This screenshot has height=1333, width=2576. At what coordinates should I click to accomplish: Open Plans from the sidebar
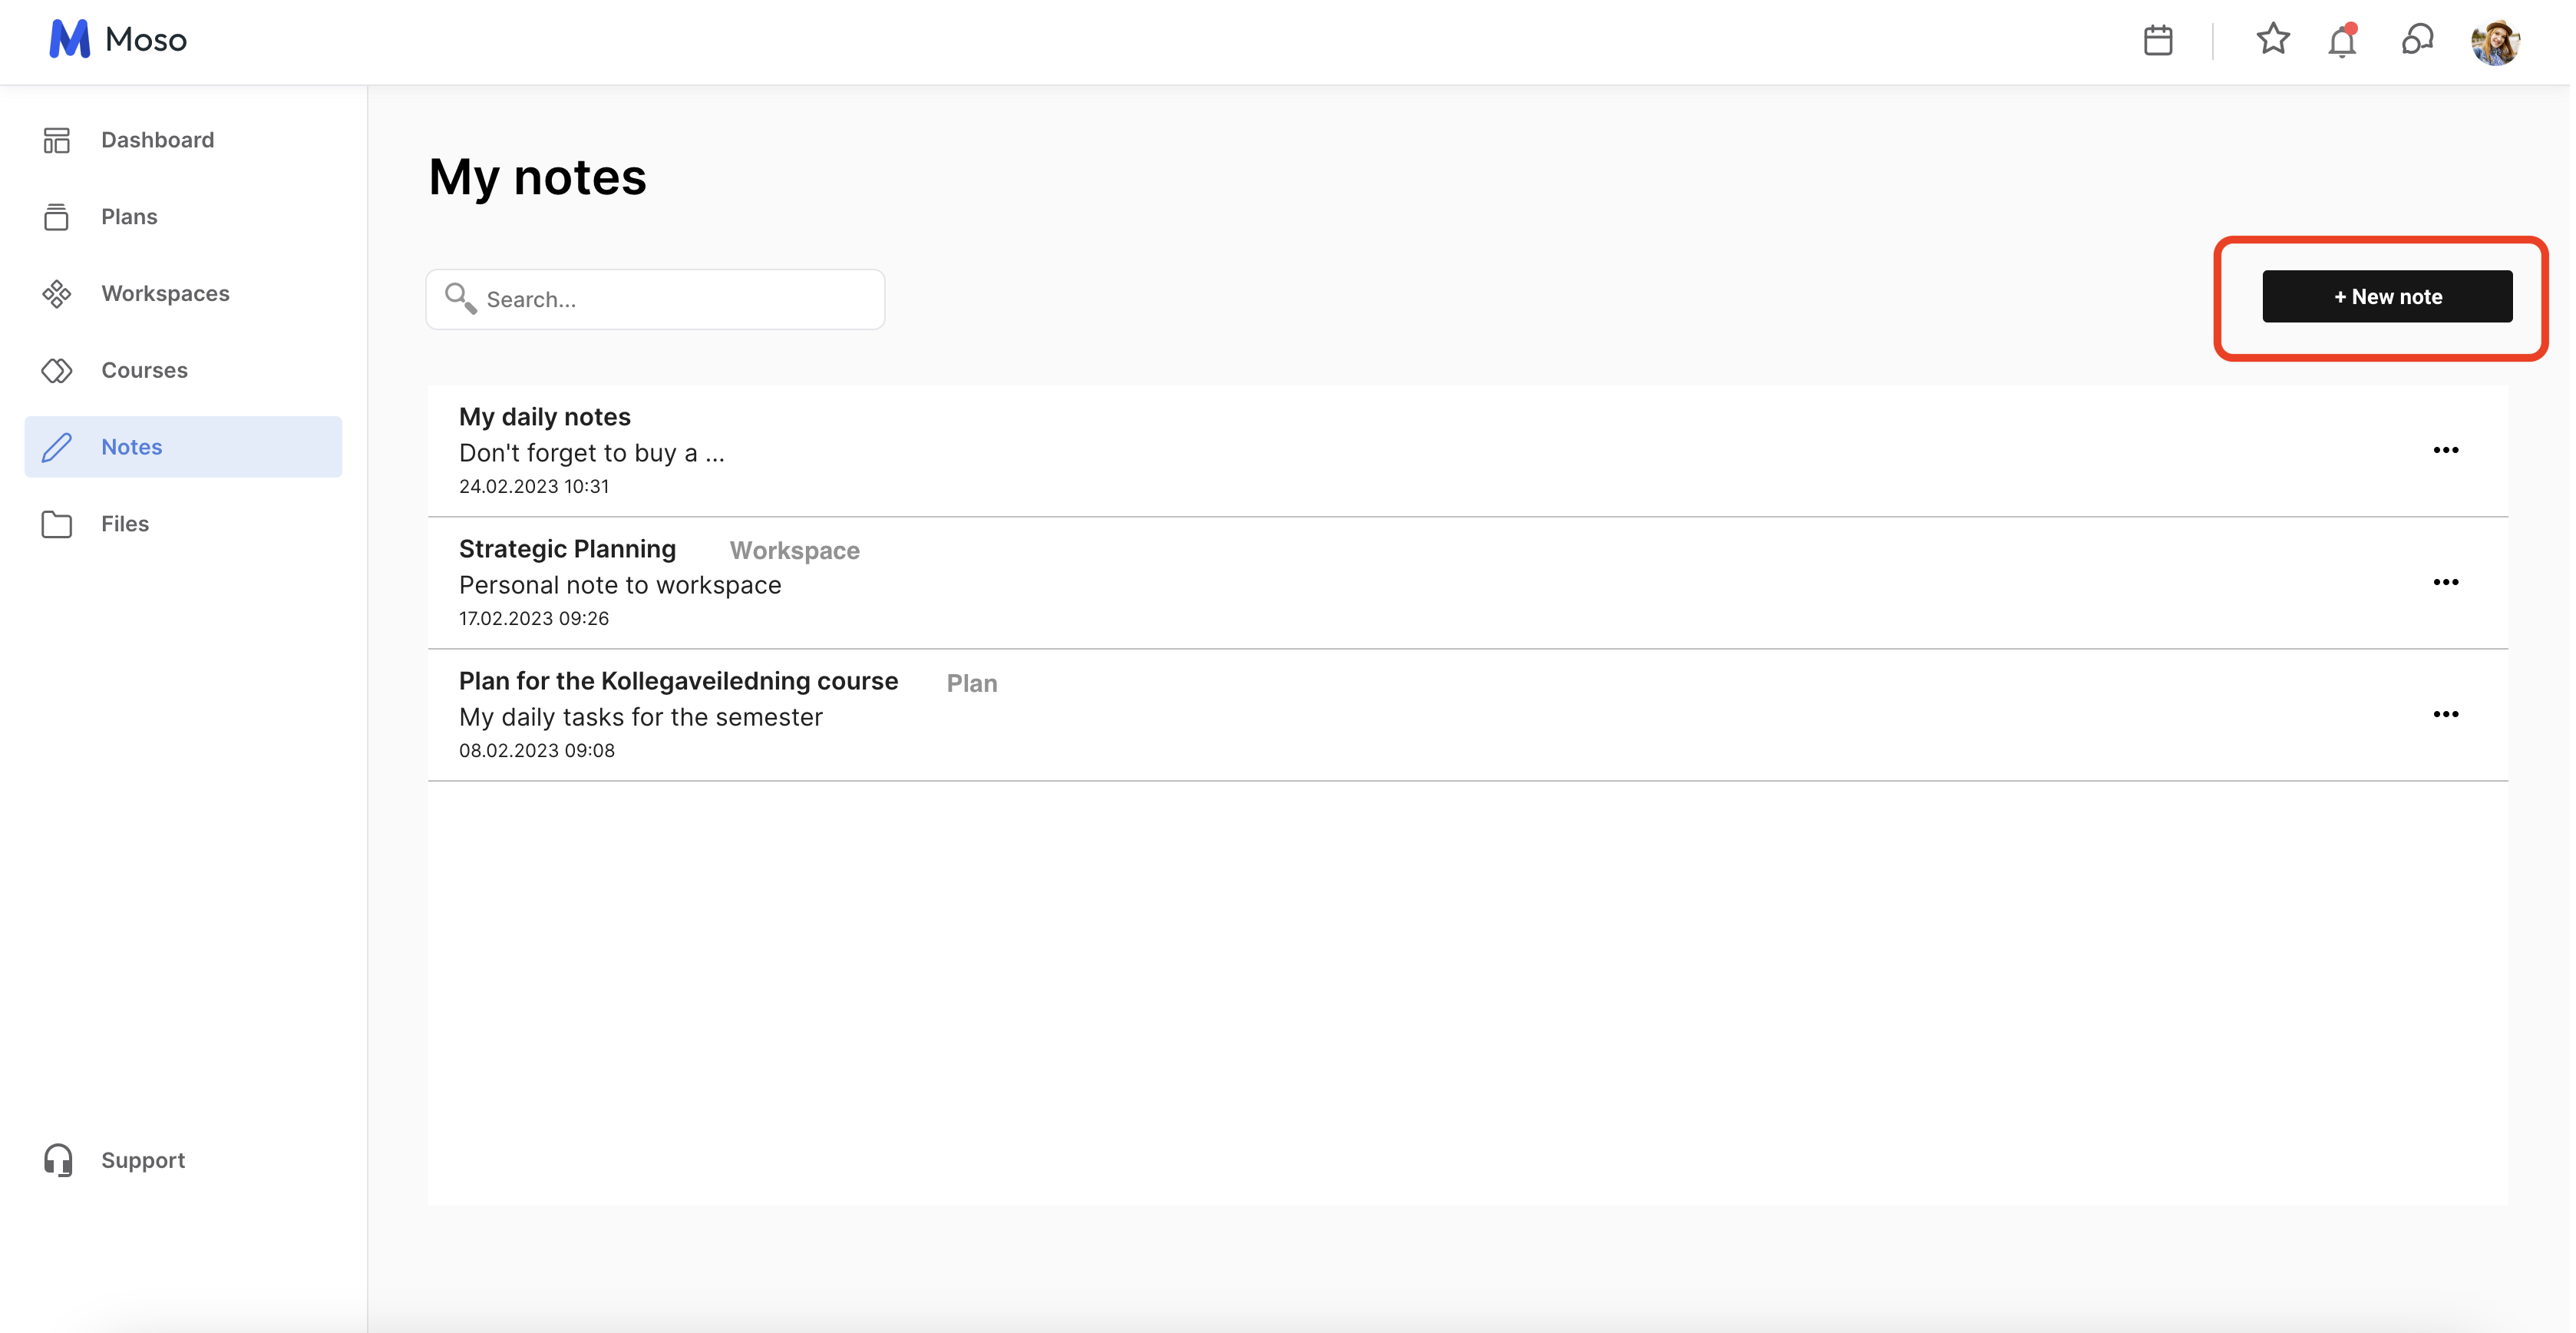tap(129, 217)
